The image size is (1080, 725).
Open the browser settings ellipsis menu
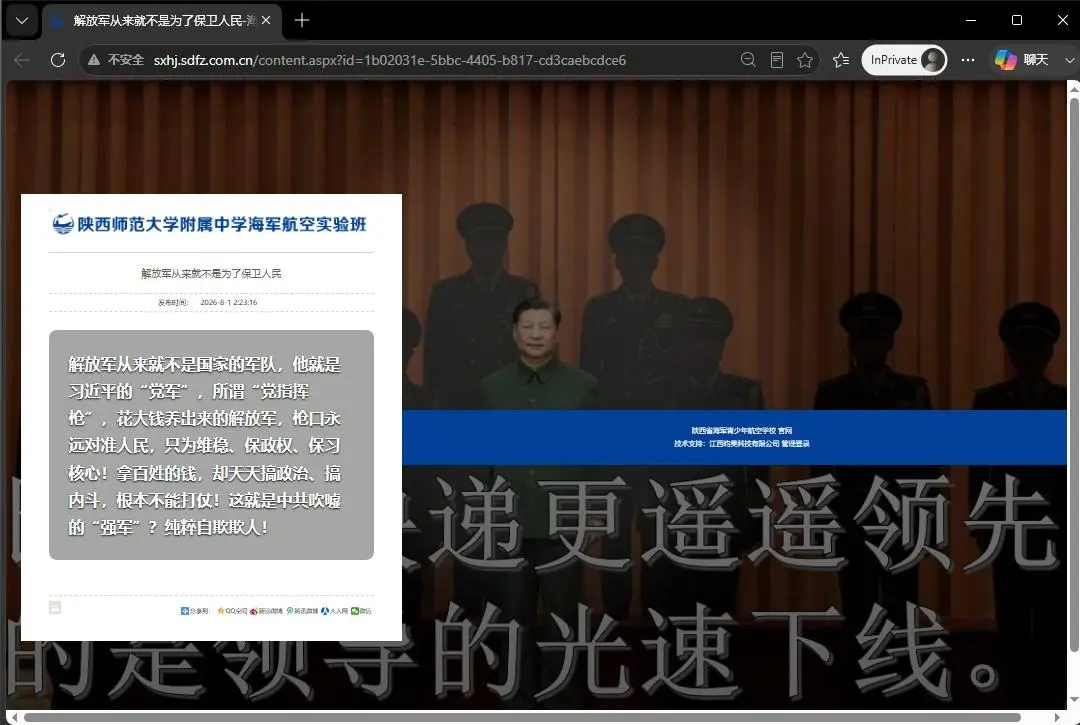point(968,60)
